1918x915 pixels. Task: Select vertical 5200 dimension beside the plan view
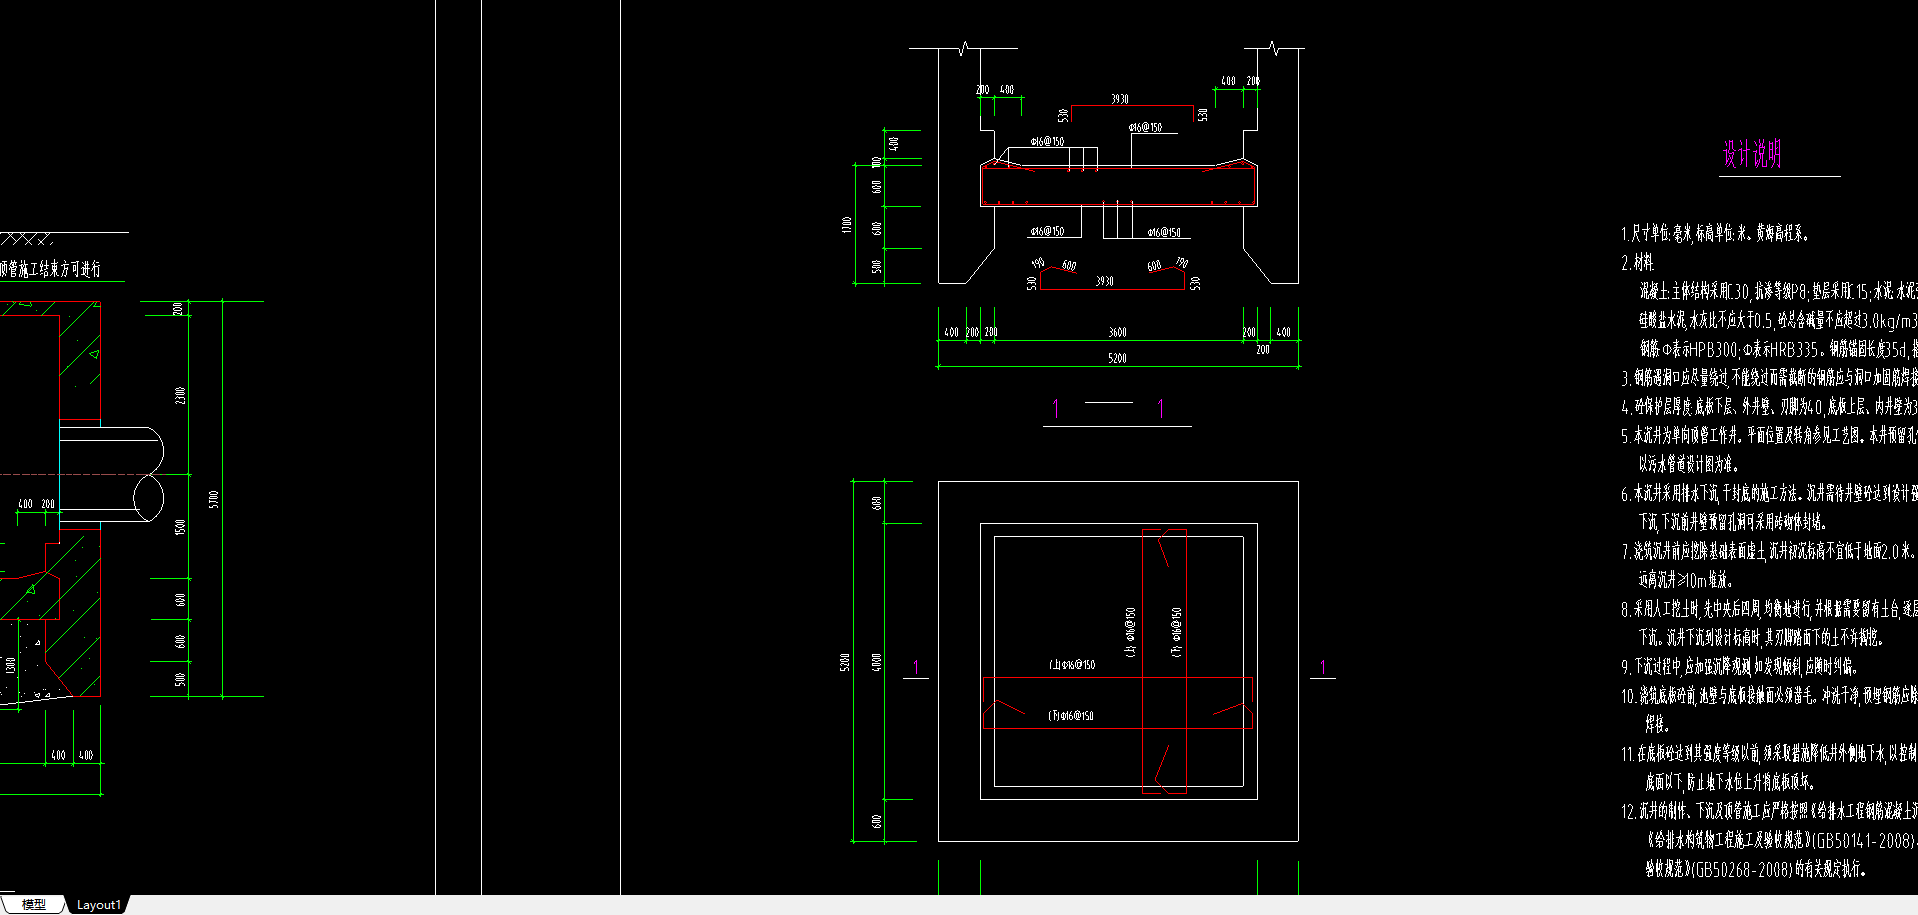click(x=845, y=662)
